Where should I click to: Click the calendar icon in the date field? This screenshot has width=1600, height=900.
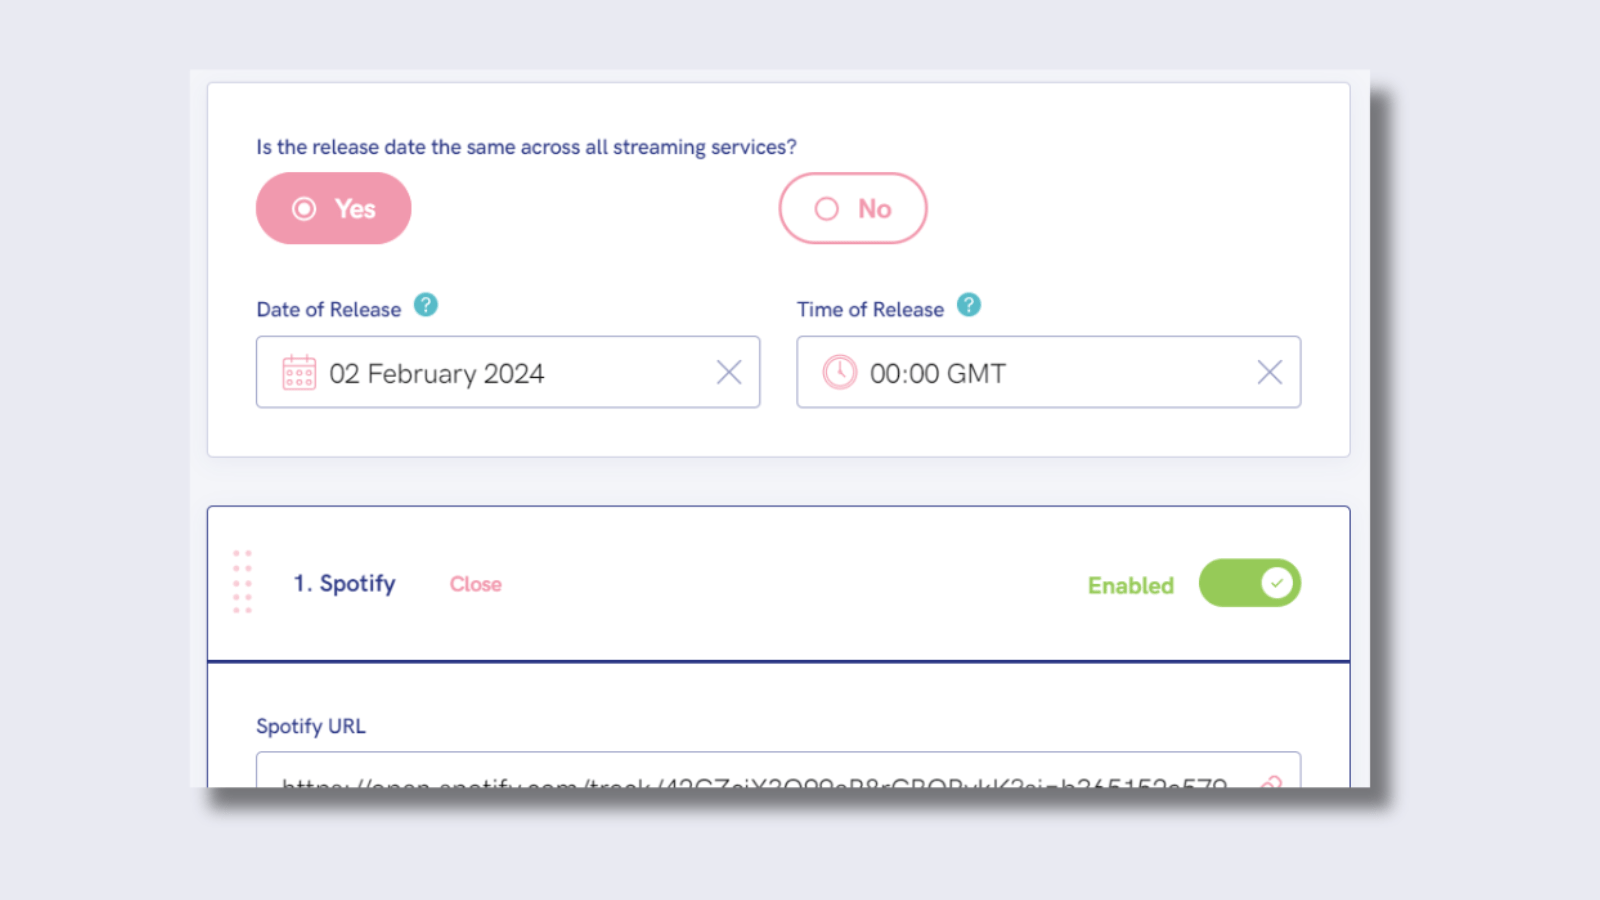point(299,372)
